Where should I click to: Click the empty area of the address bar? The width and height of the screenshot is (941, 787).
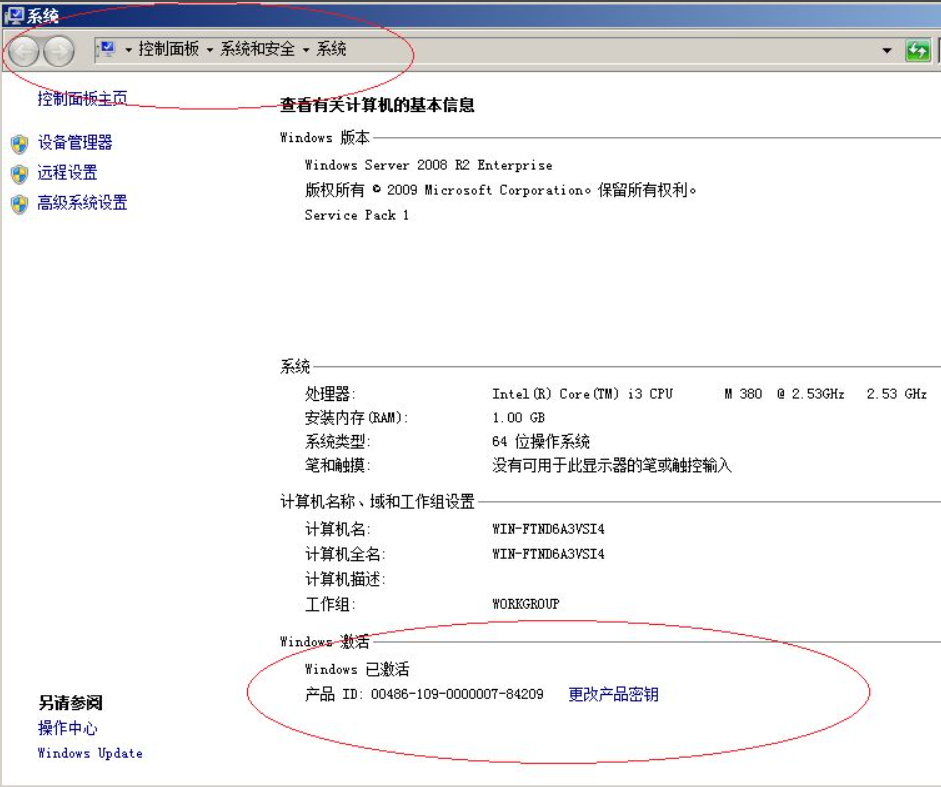coord(600,50)
